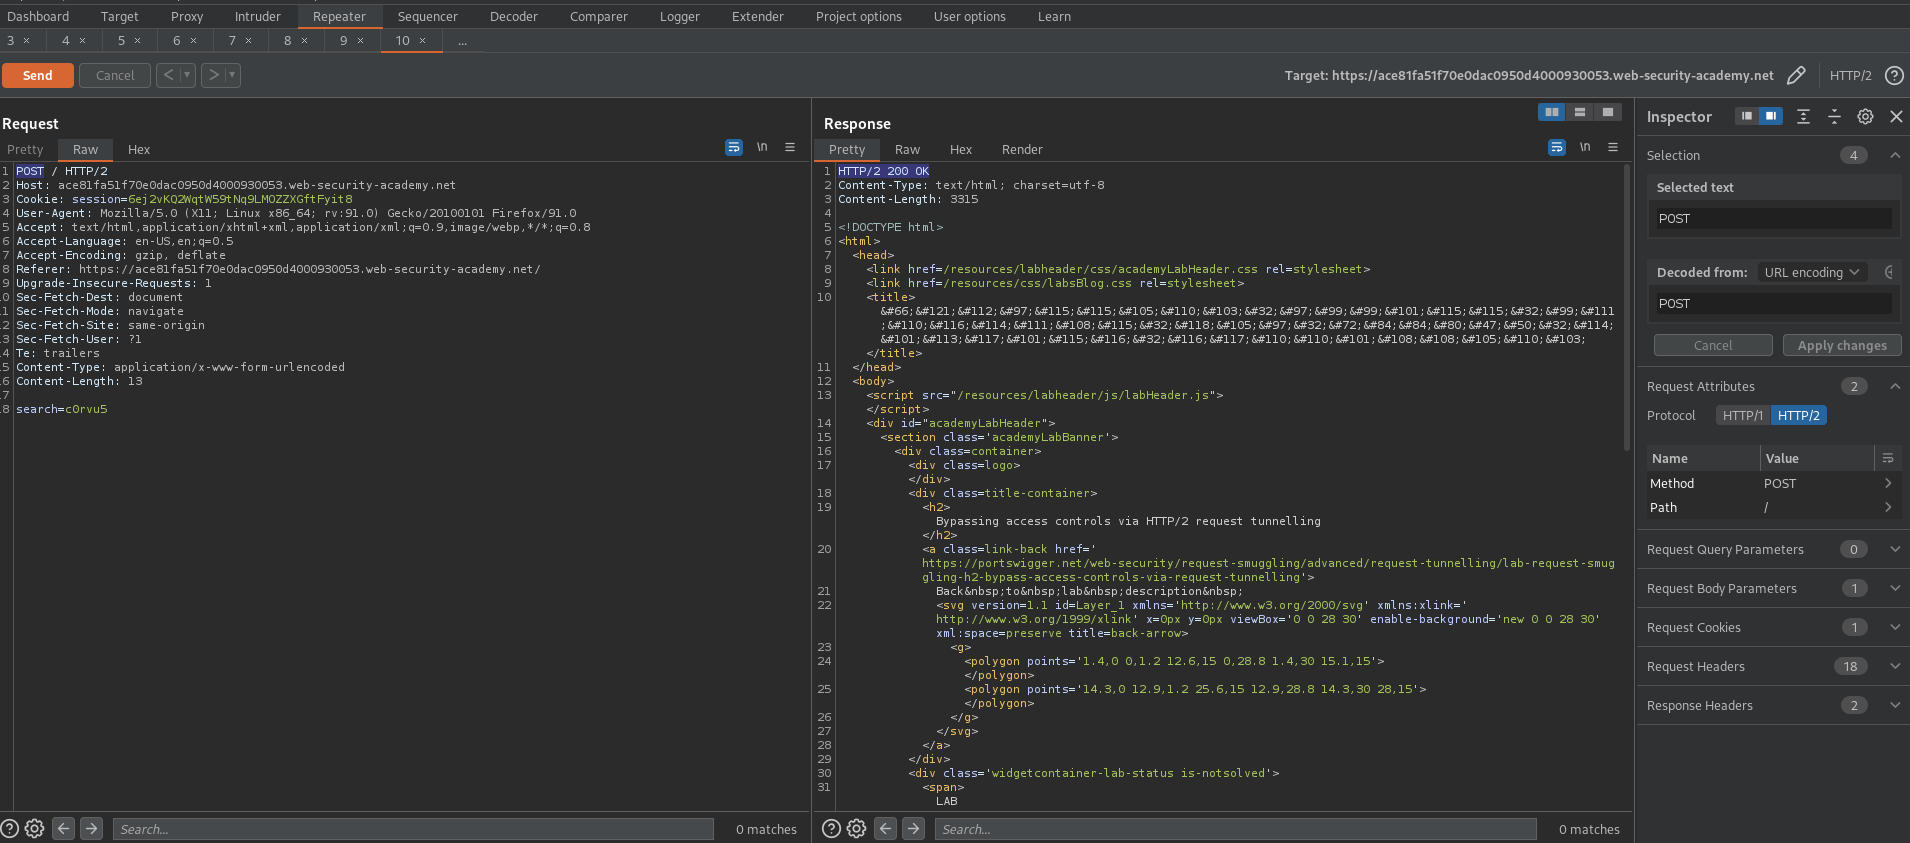Expand all Inspector sections icon
Viewport: 1910px width, 843px height.
coord(1803,117)
